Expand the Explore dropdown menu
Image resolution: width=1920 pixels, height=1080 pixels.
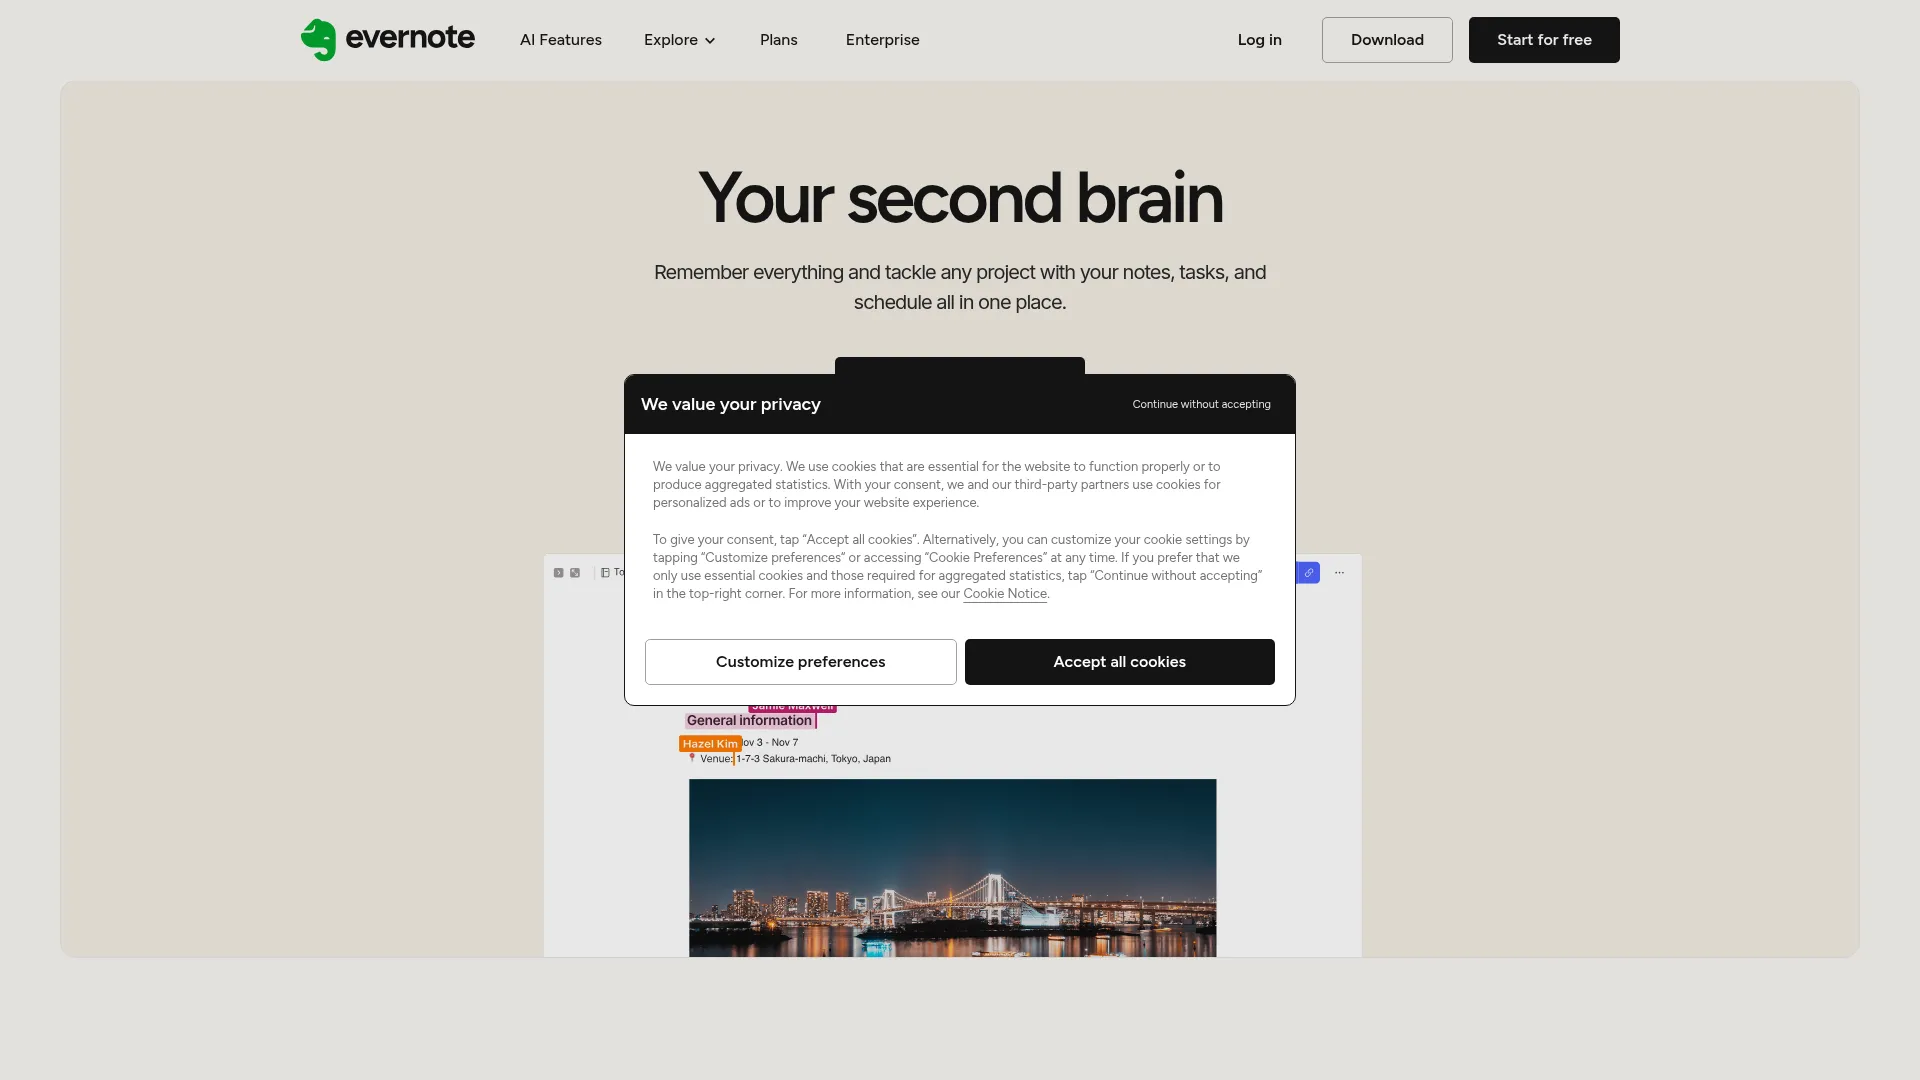671,40
